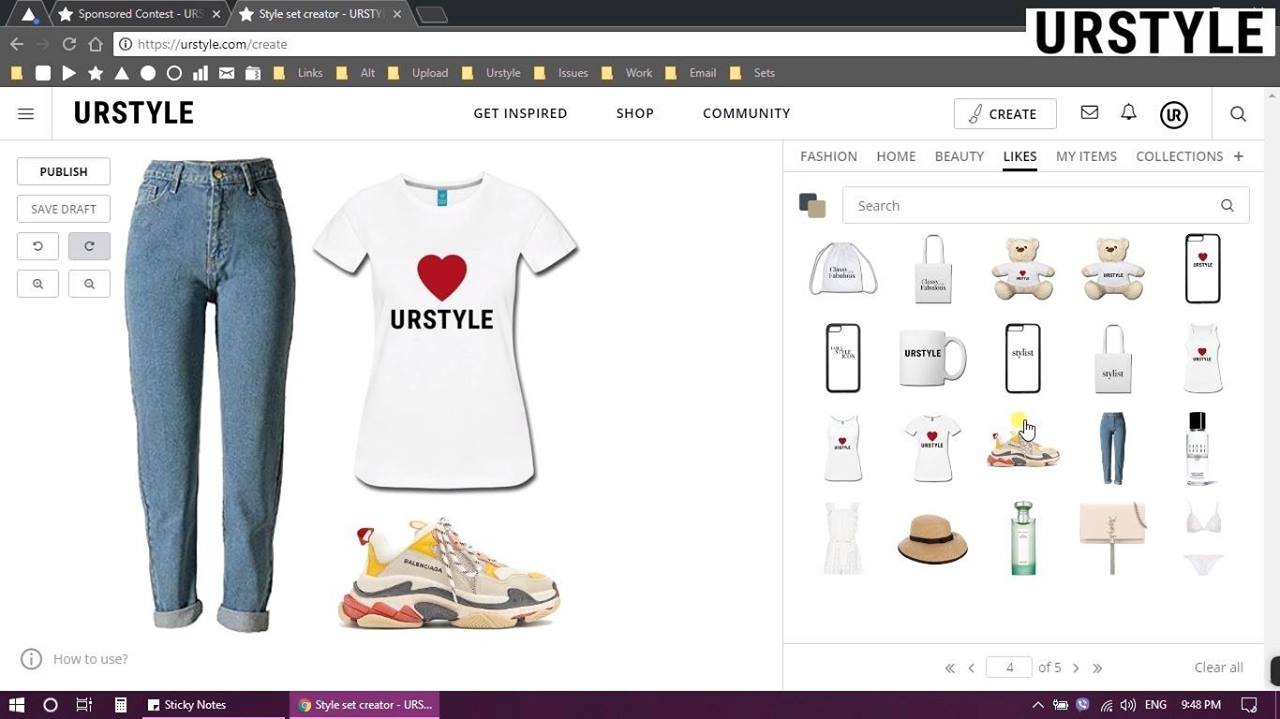The width and height of the screenshot is (1280, 719).
Task: Select the green perfume bottle thumbnail
Action: (x=1023, y=538)
